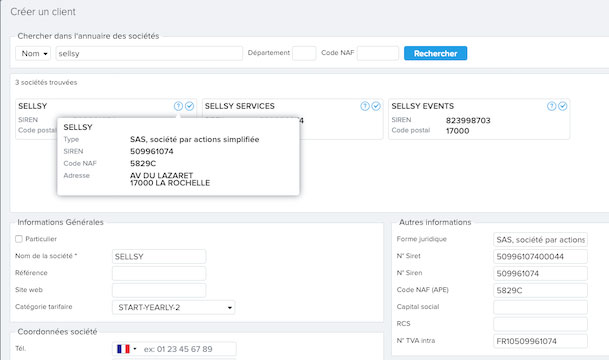The height and width of the screenshot is (360, 609).
Task: Click the Code NAF search input field
Action: coord(378,53)
